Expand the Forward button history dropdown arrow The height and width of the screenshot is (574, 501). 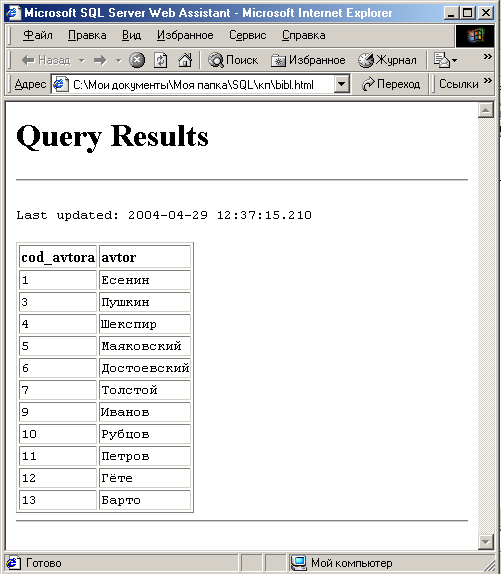click(x=118, y=60)
